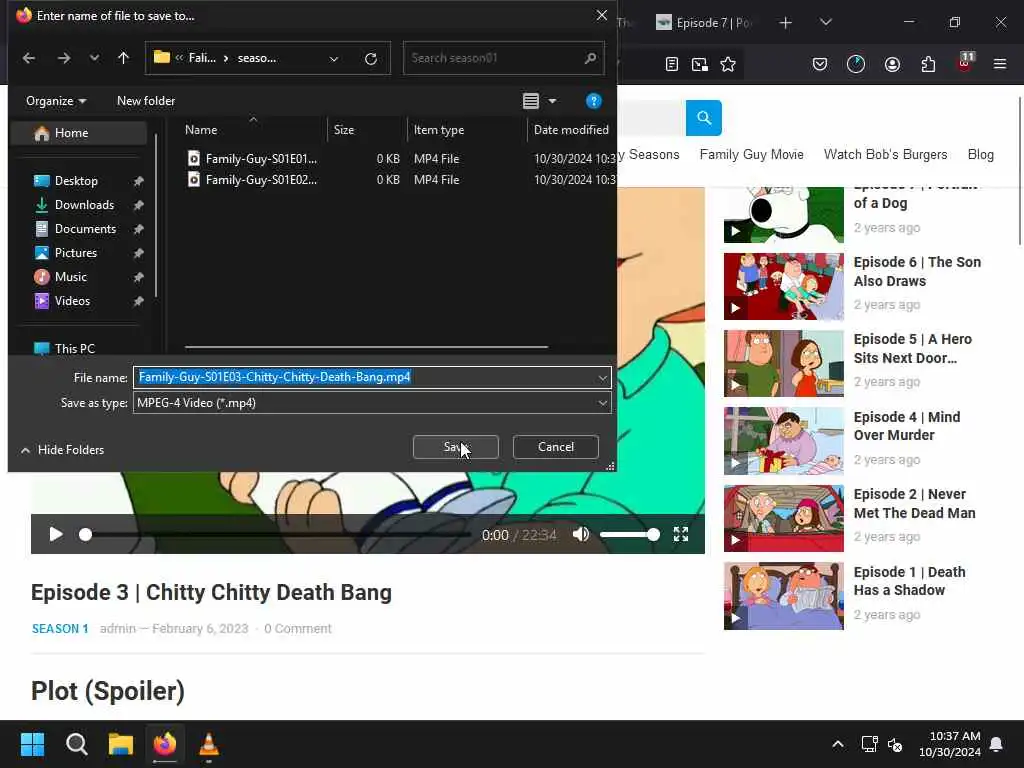Play the episode video
1024x768 pixels.
[x=56, y=535]
